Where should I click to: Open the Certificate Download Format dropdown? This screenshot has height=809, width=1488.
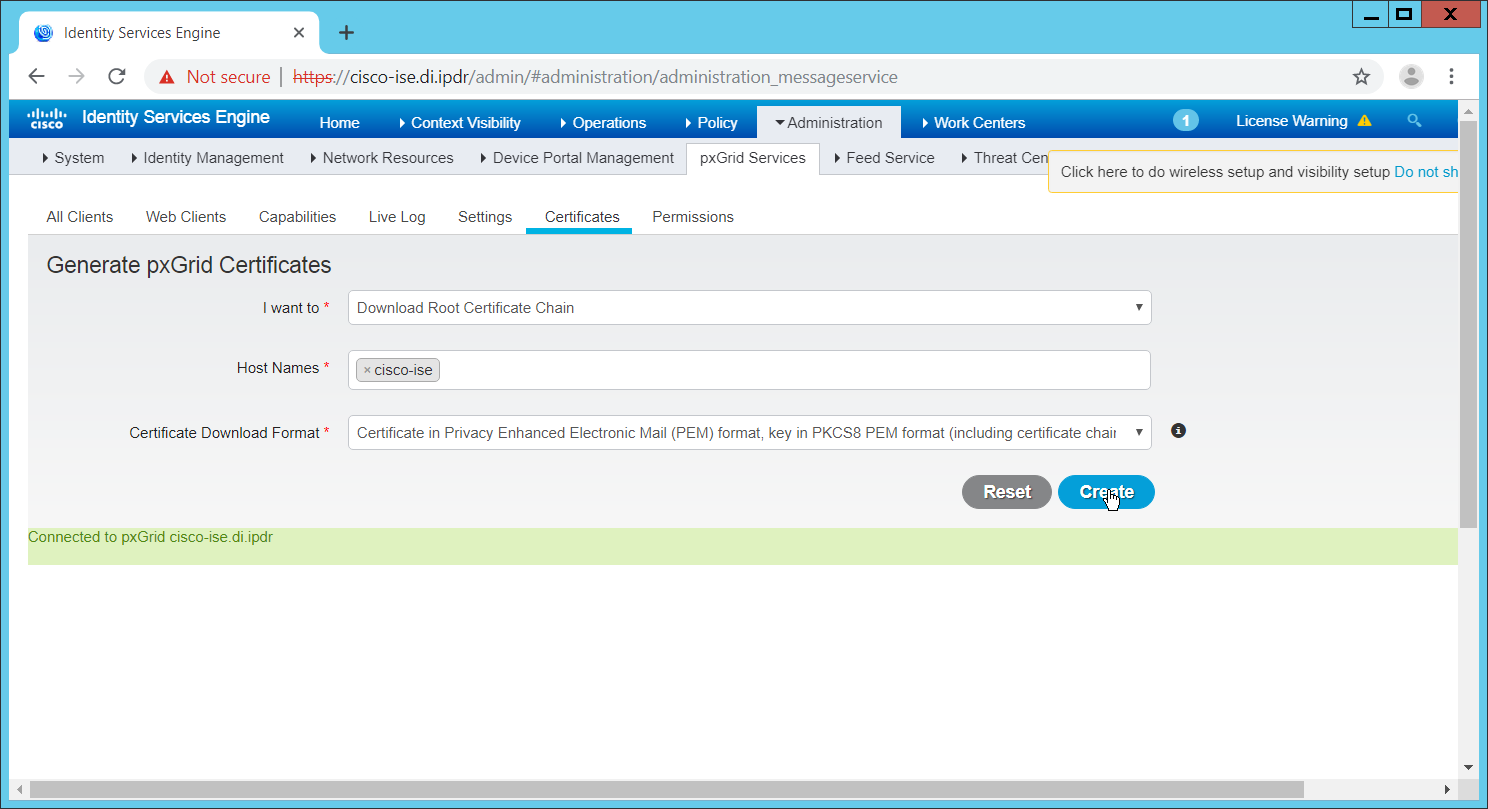point(749,433)
